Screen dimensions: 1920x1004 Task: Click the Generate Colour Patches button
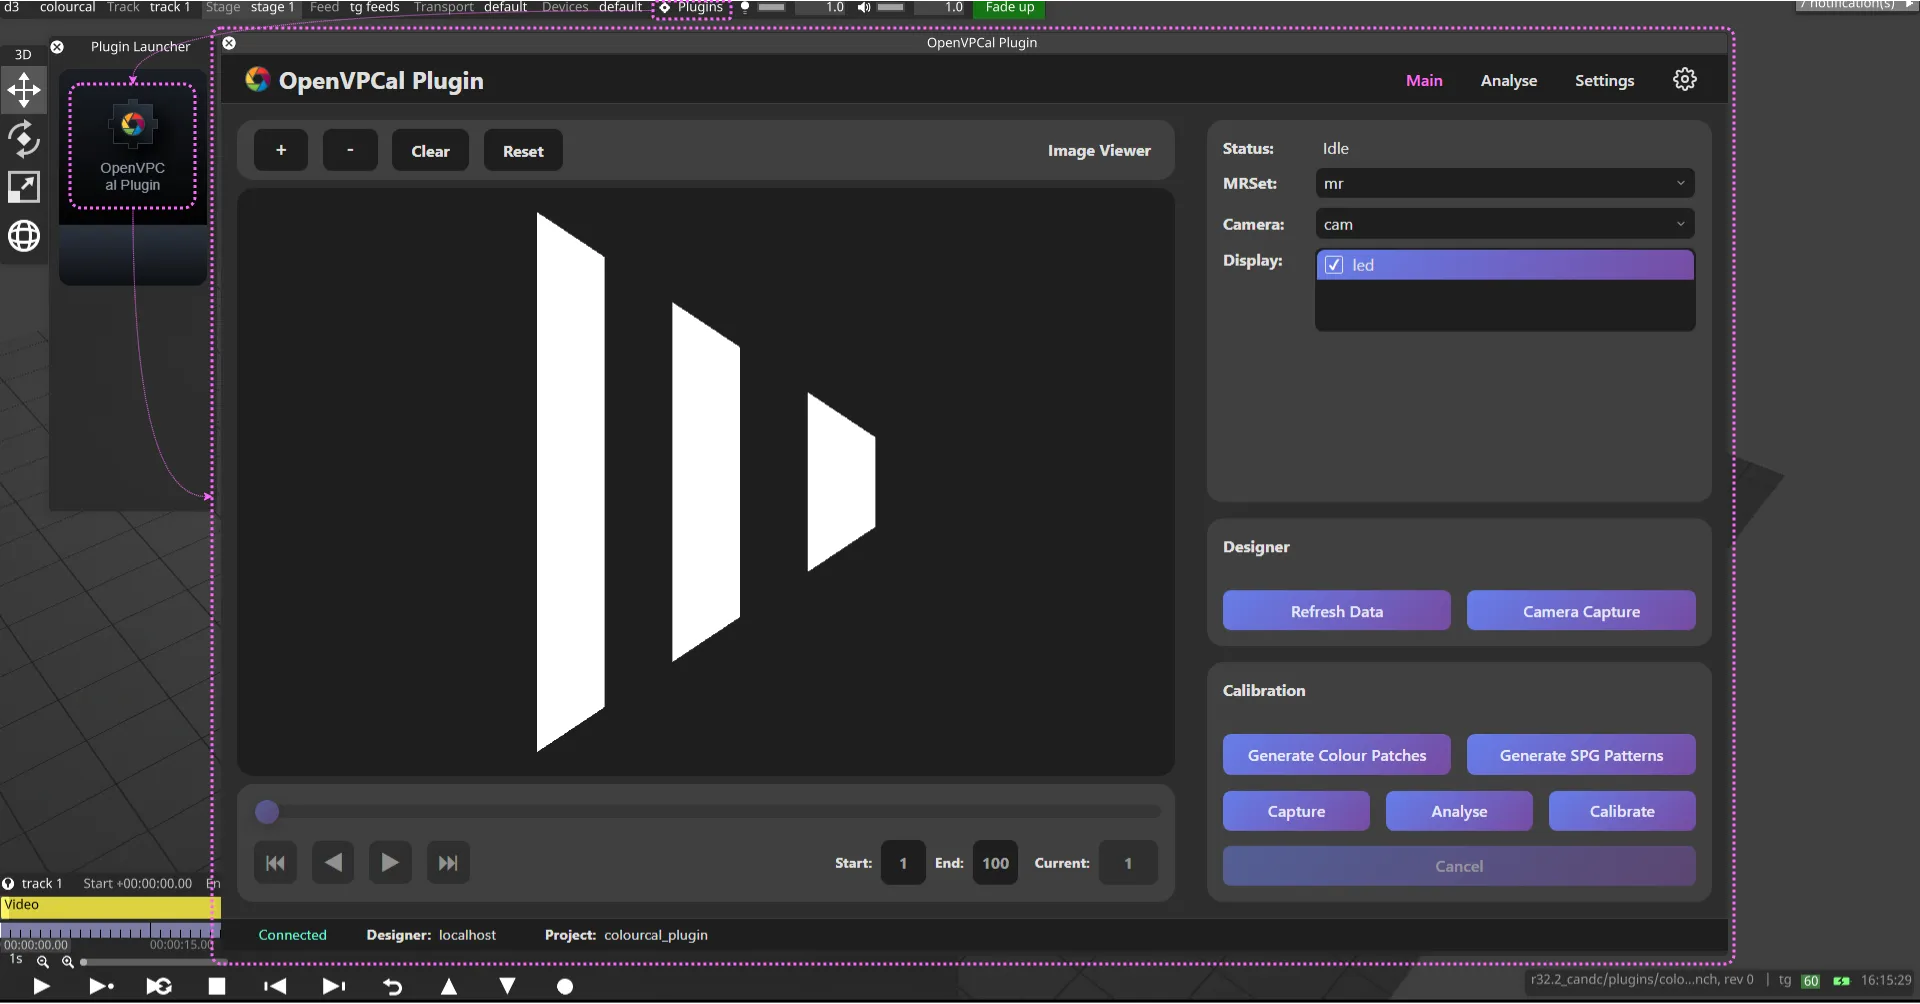click(1336, 755)
